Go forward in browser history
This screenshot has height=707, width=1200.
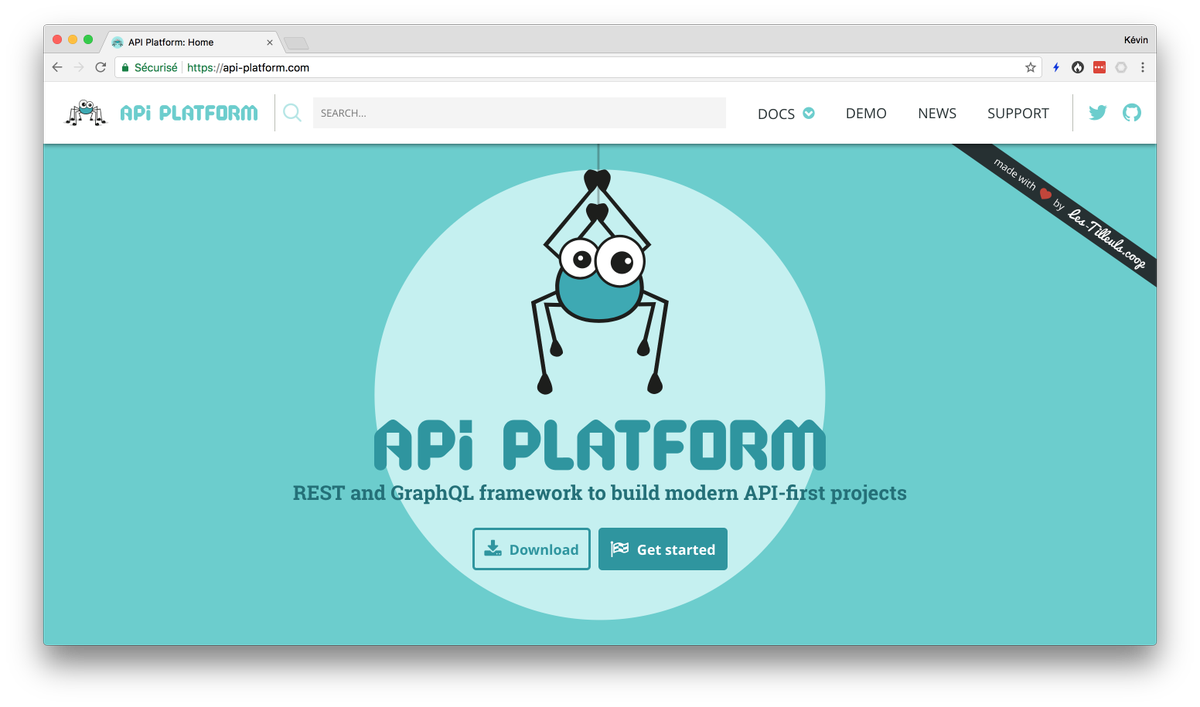[79, 68]
